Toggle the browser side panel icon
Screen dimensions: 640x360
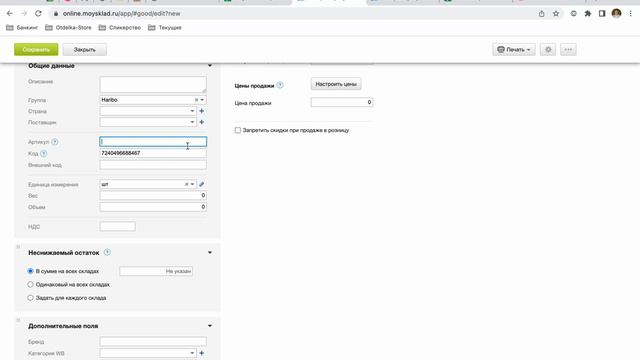point(602,13)
